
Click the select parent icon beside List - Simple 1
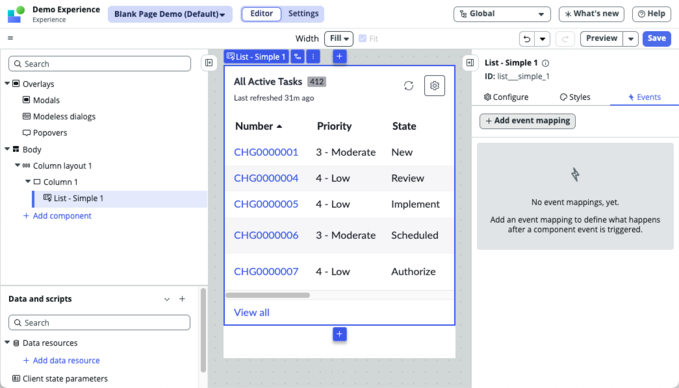[x=297, y=57]
